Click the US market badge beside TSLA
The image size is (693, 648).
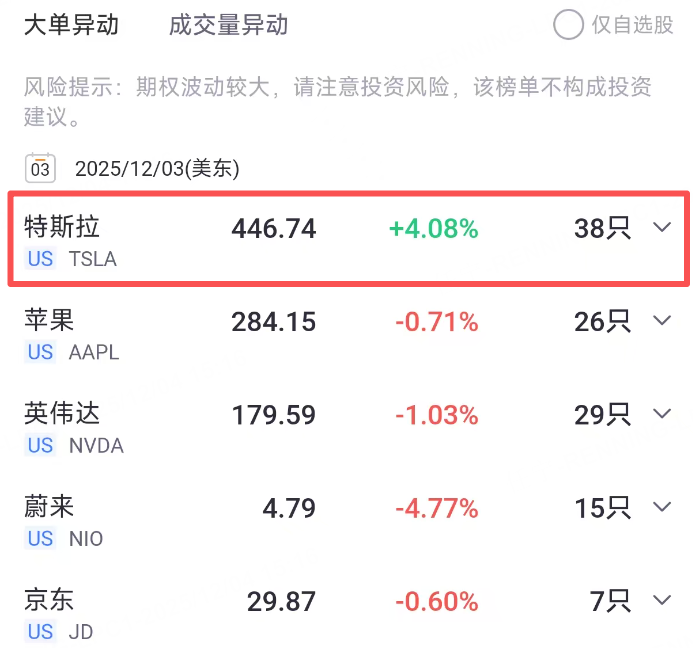pos(41,259)
